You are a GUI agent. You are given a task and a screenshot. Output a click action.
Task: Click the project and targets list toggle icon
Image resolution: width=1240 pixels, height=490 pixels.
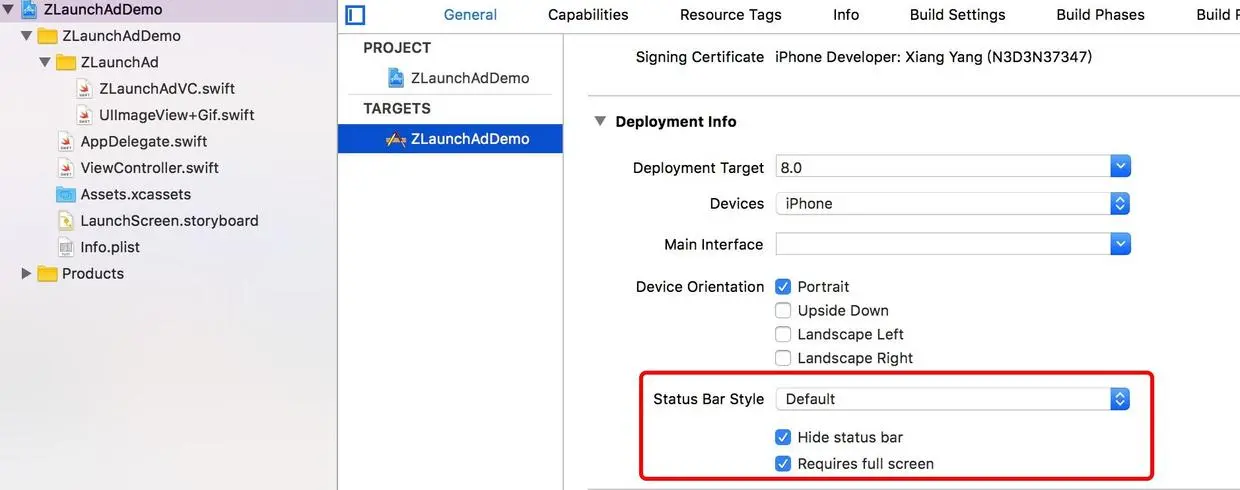pyautogui.click(x=355, y=15)
